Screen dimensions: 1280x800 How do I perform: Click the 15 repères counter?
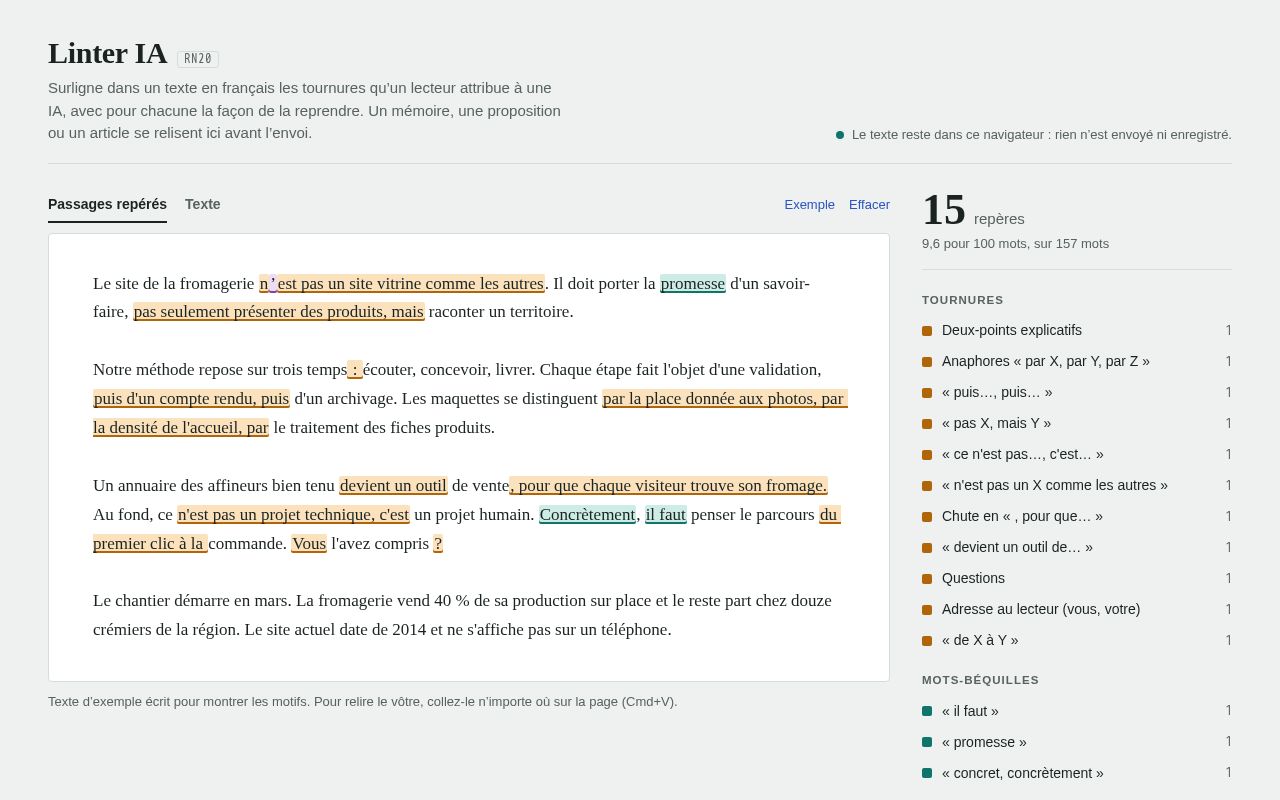click(x=973, y=210)
